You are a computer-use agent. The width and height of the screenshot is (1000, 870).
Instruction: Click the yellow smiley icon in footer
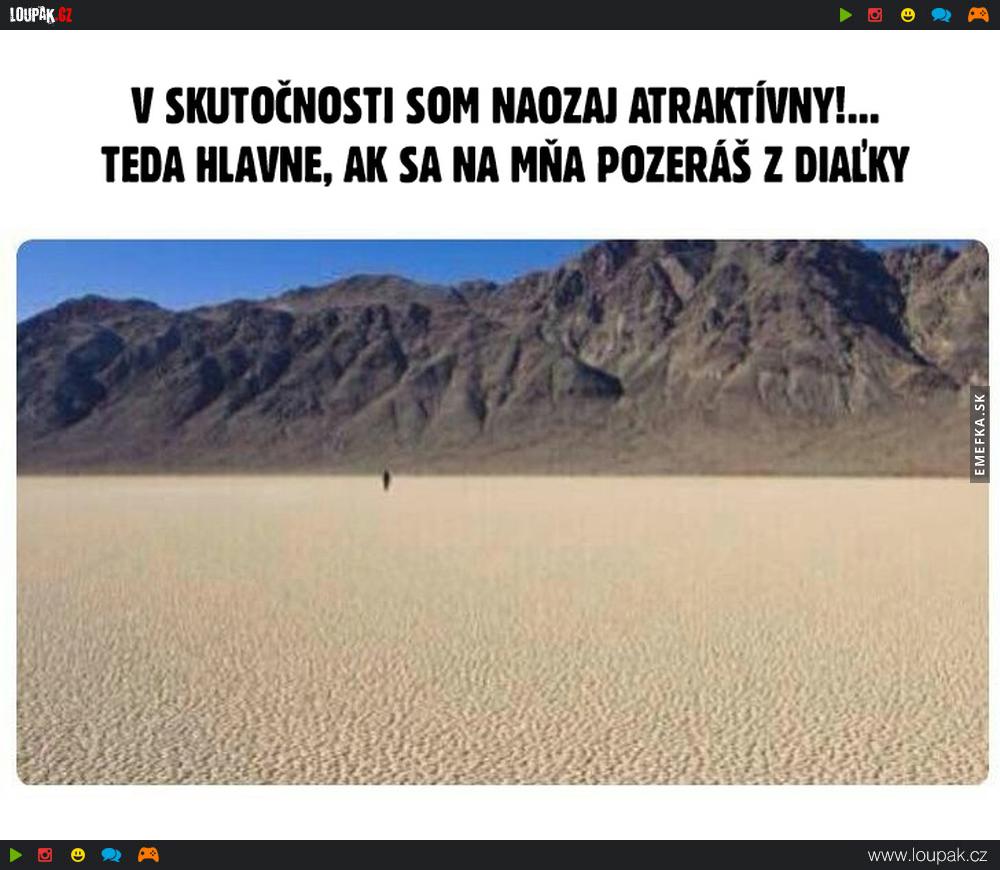(x=78, y=855)
